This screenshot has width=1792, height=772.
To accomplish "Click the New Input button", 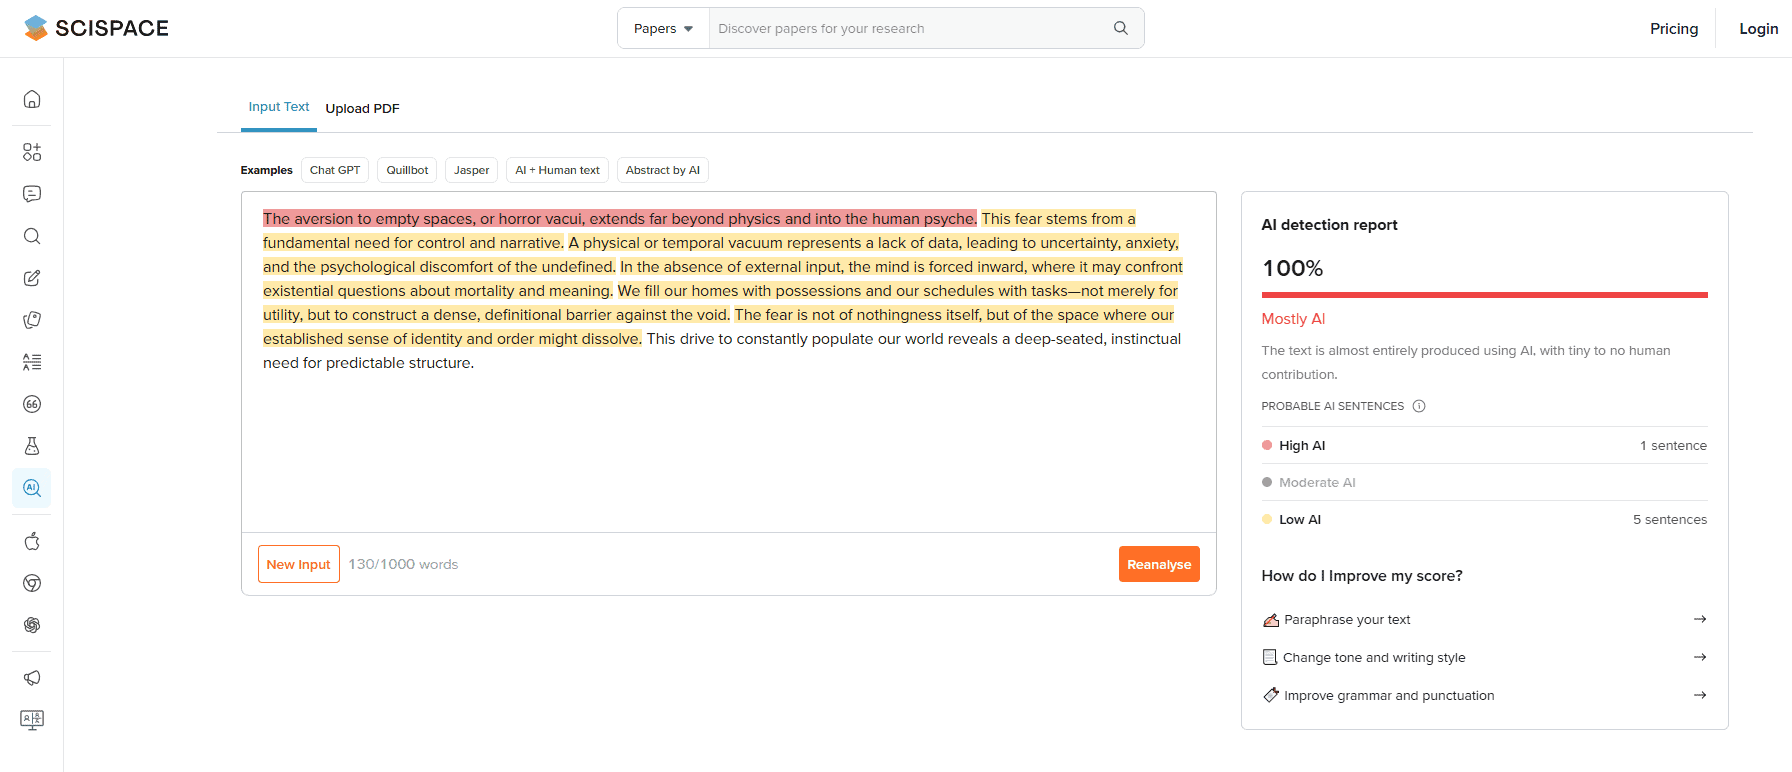I will pos(298,564).
